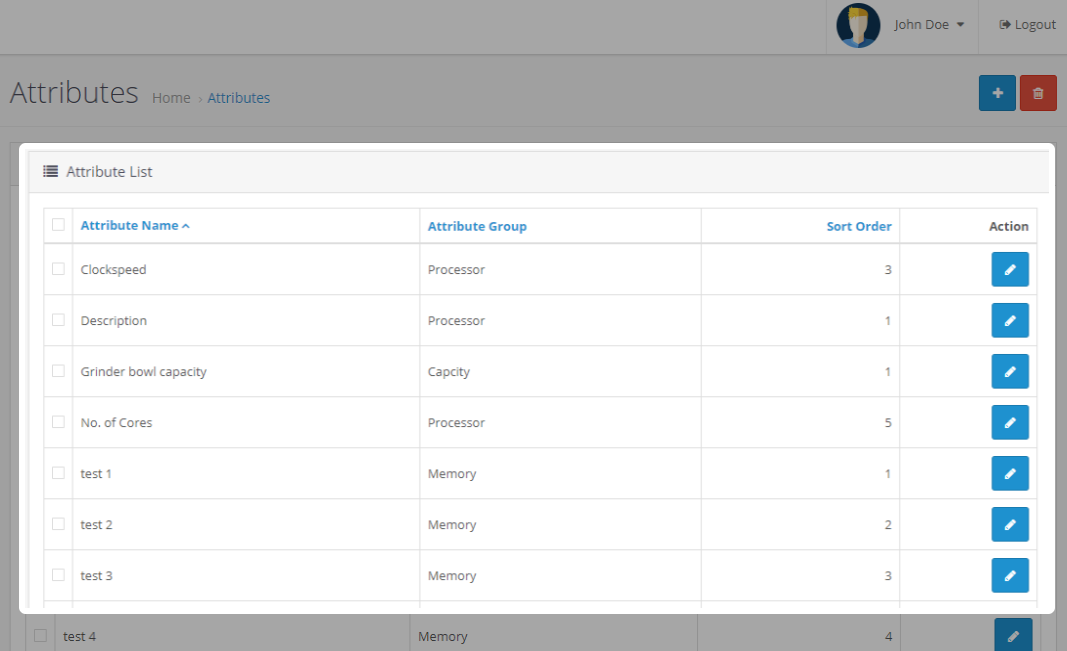This screenshot has height=651, width=1067.
Task: Open edit for test 1 attribute
Action: pyautogui.click(x=1009, y=473)
